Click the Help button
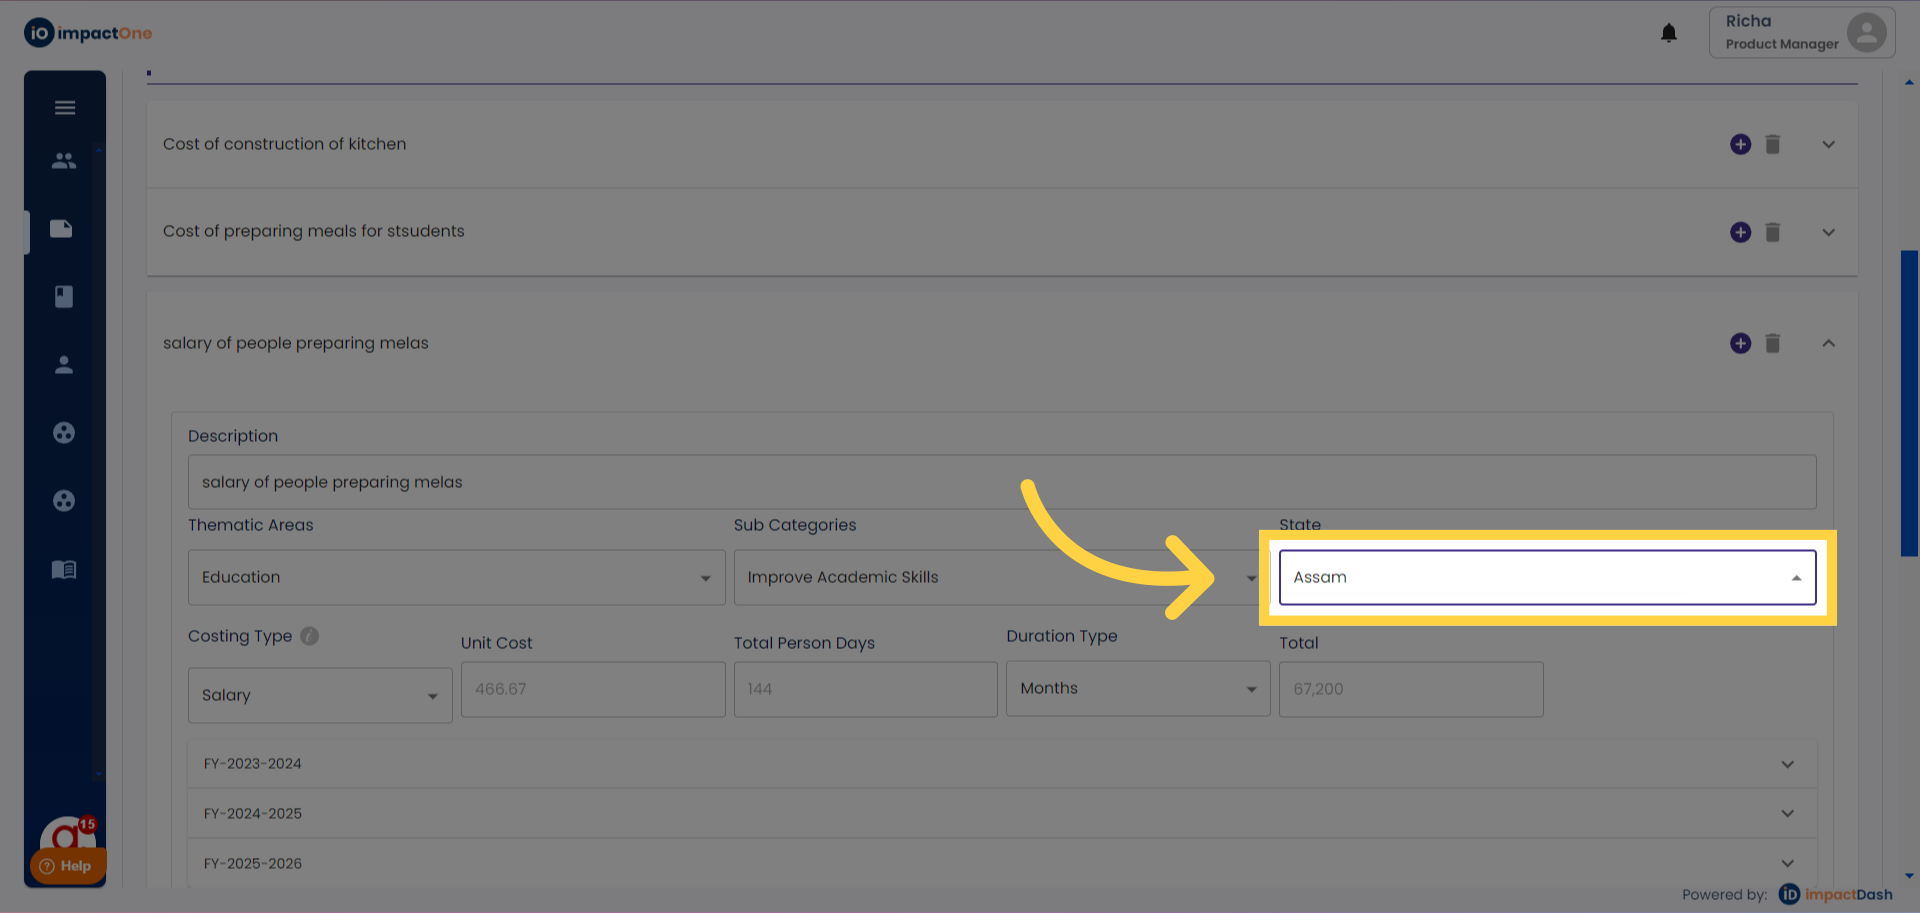 click(67, 866)
